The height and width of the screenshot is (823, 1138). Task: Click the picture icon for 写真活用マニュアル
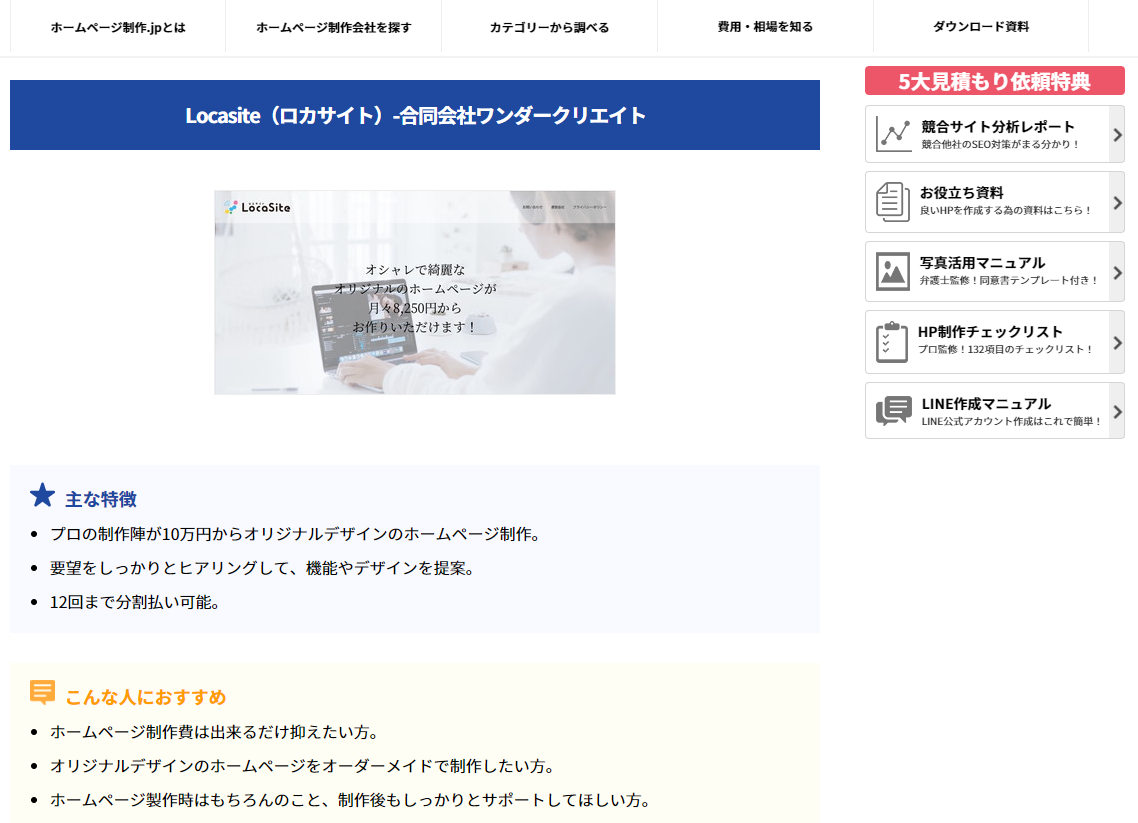(x=893, y=271)
